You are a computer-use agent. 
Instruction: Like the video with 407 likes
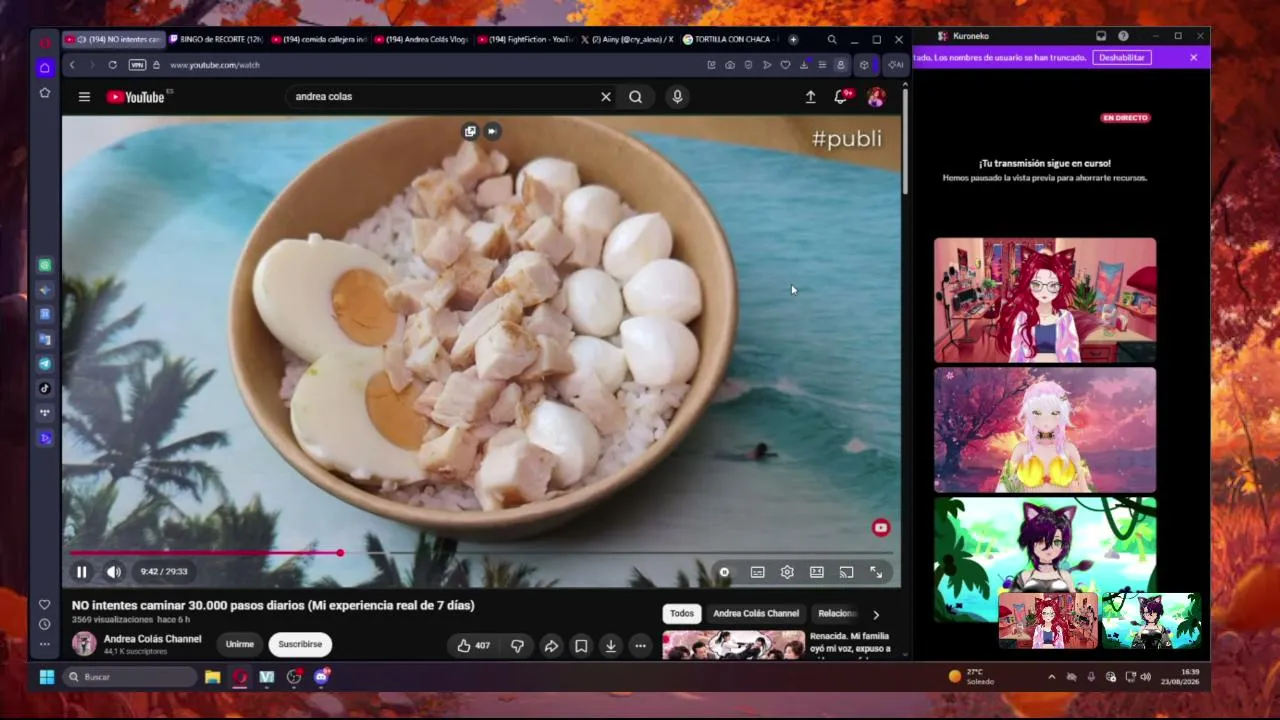[x=473, y=645]
